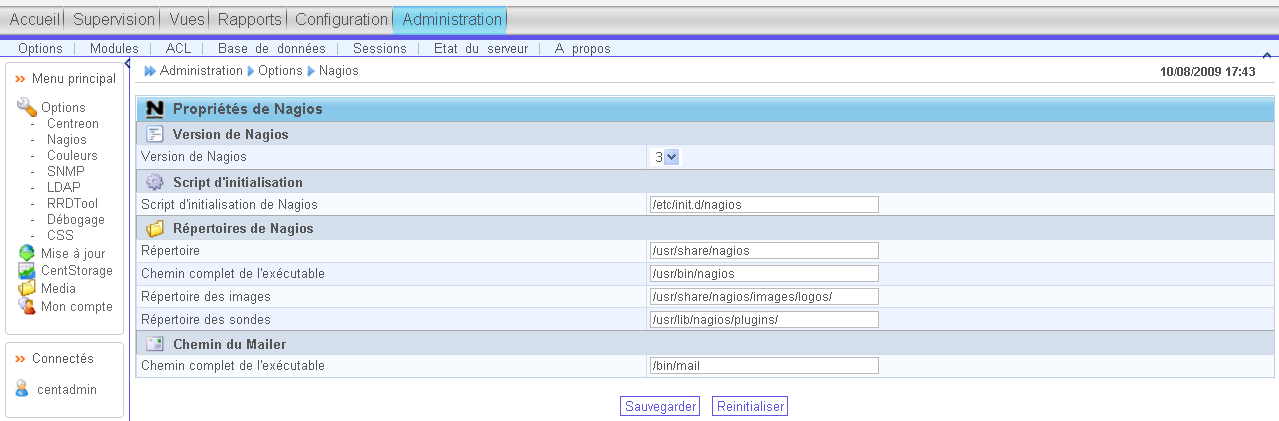This screenshot has height=421, width=1279.
Task: Open the Version de Nagios dropdown
Action: tap(671, 157)
